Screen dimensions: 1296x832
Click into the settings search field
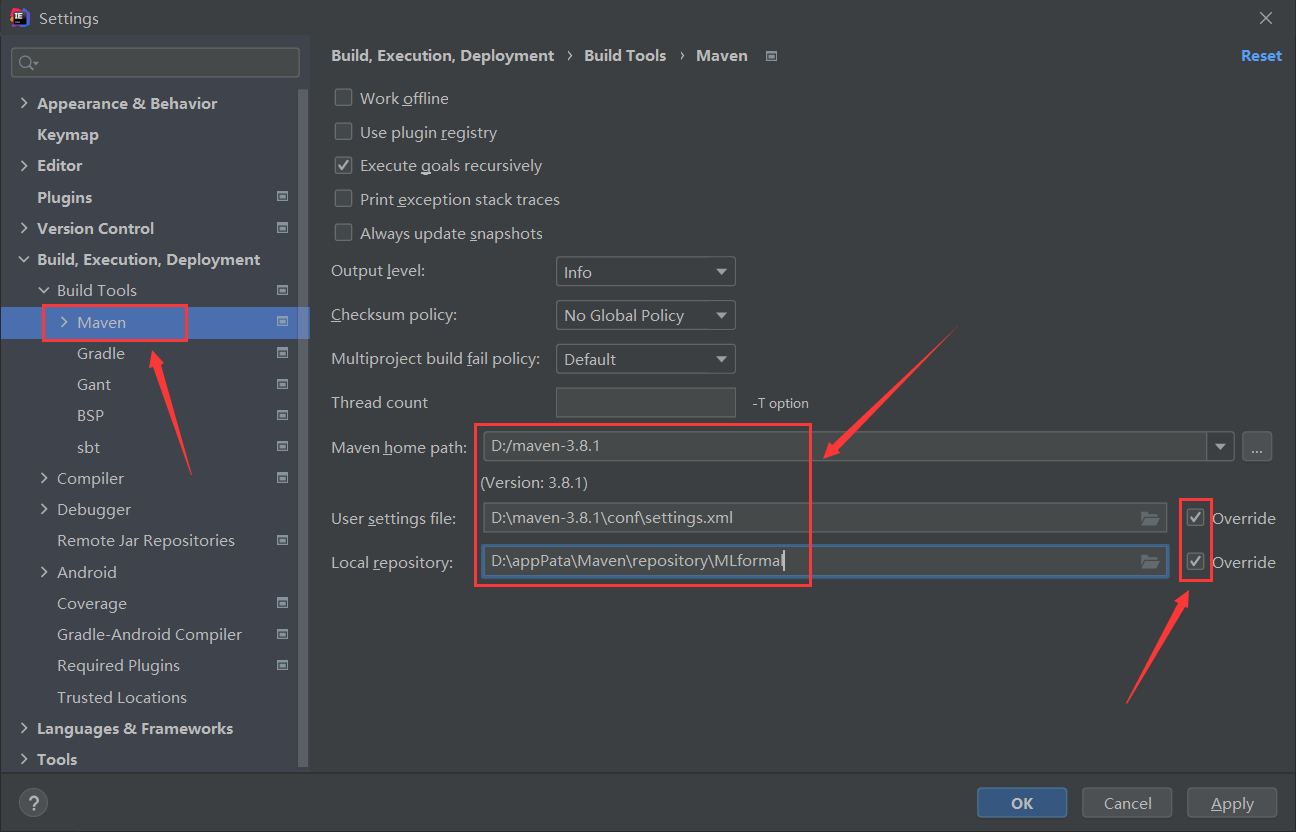coord(155,62)
